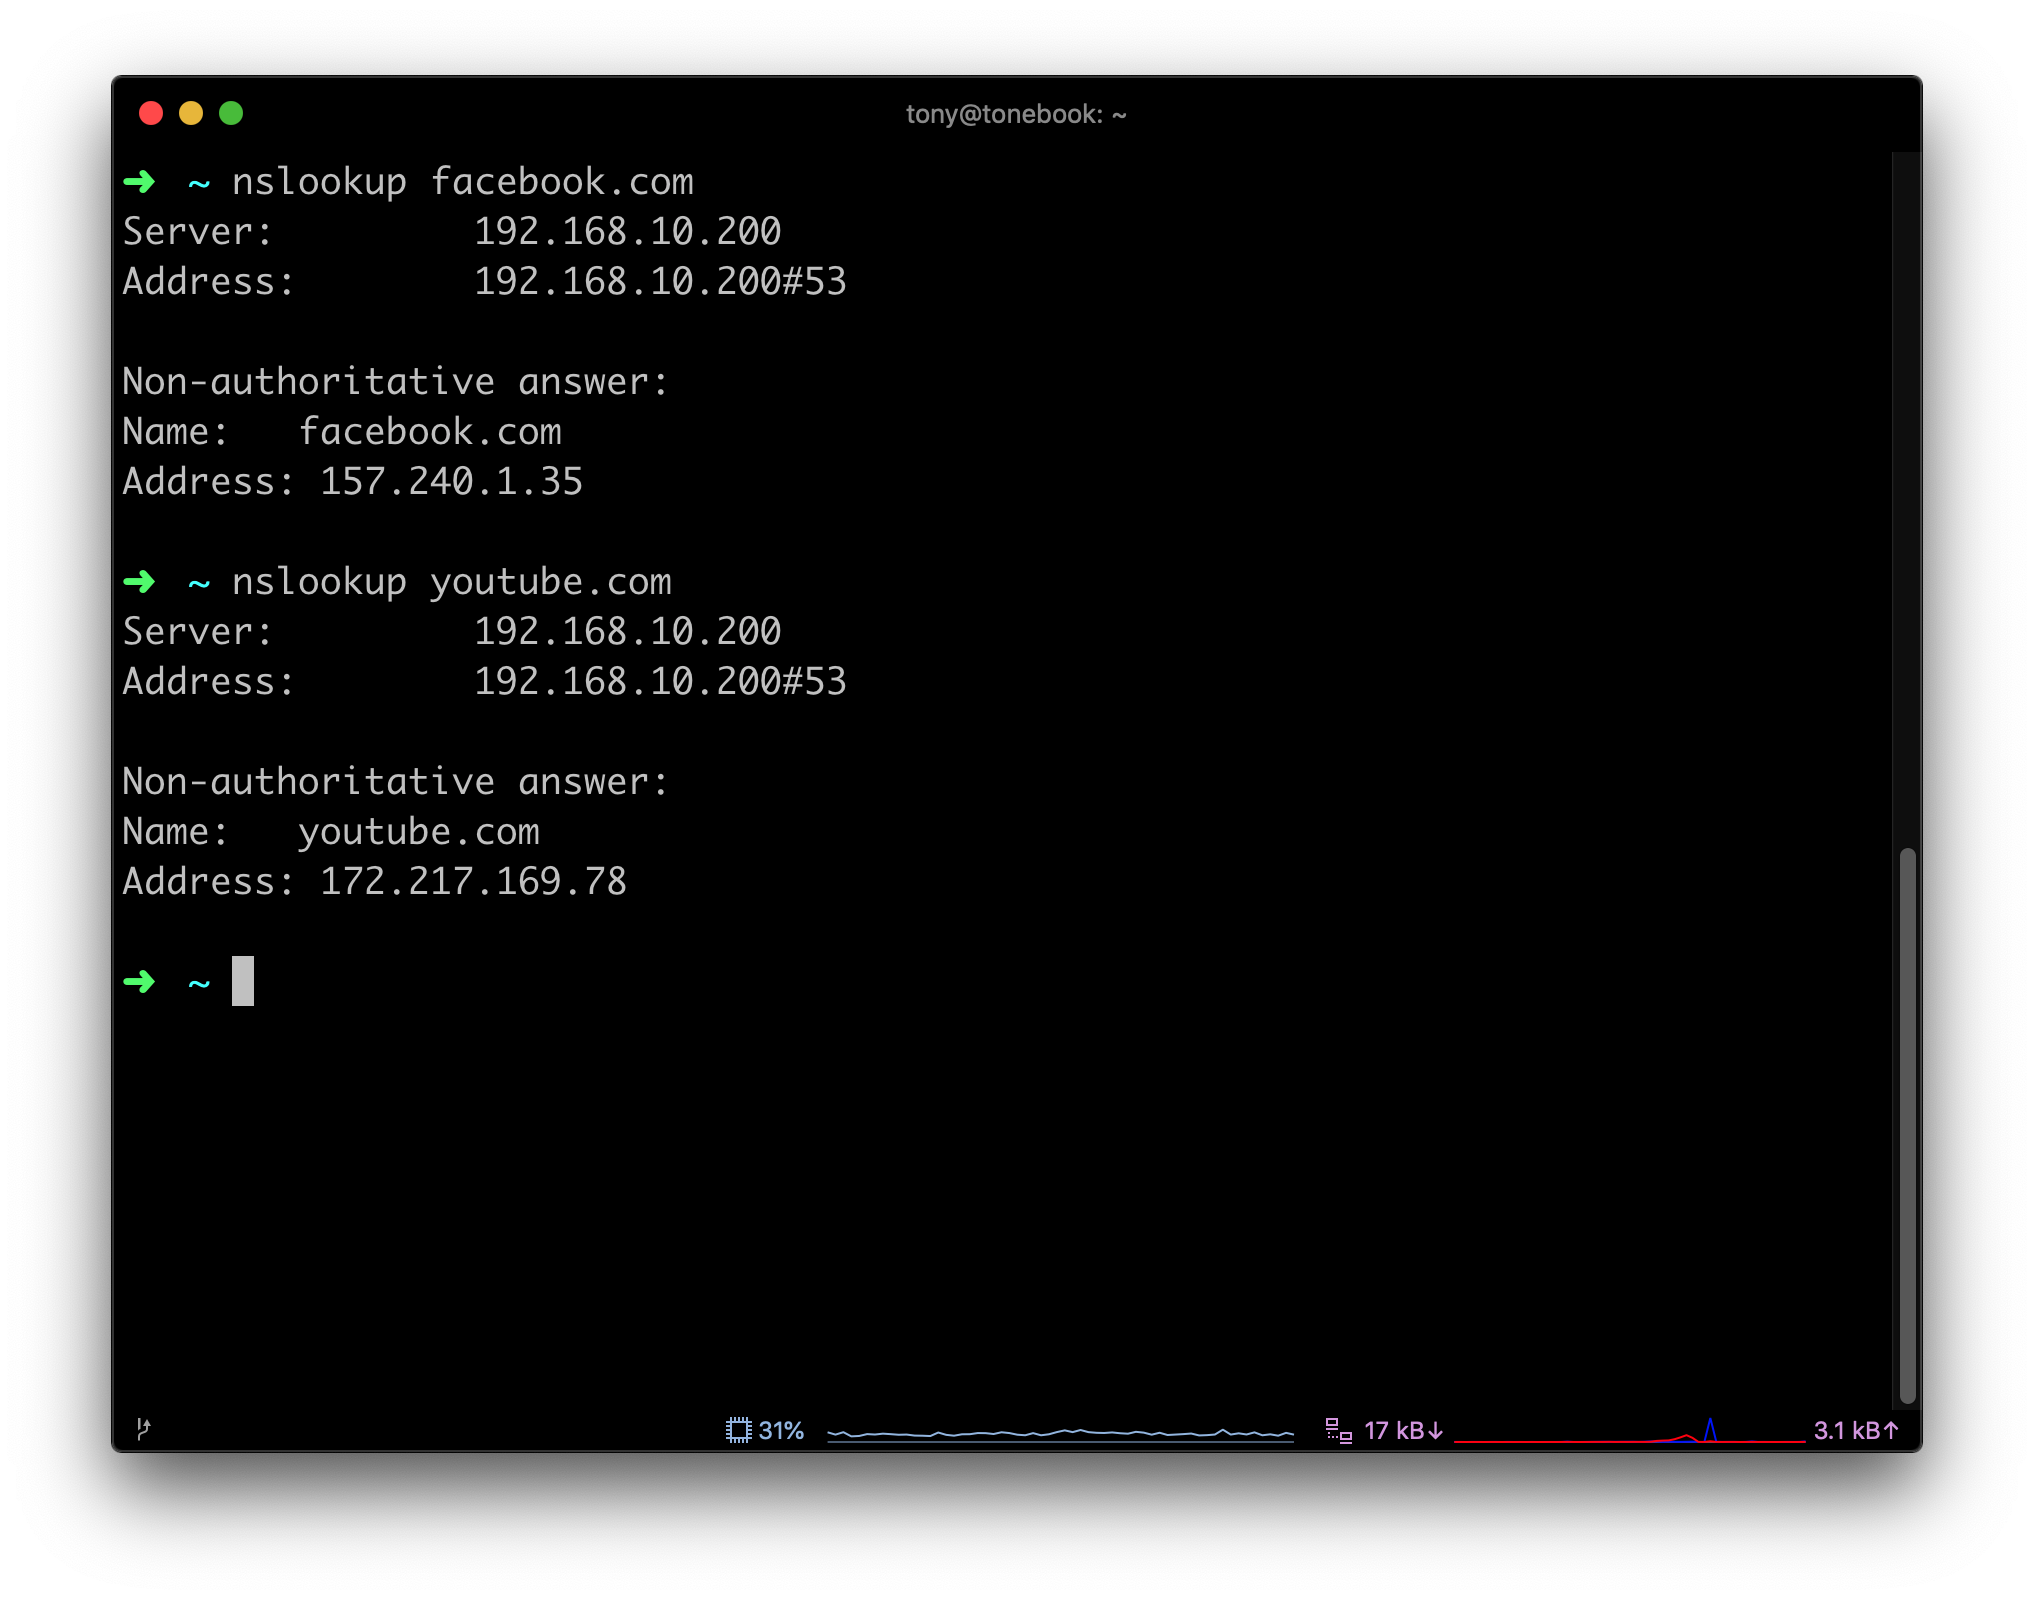Click the green arrow before nslookup youtube.com
Screen dimensions: 2034x1600
140,581
